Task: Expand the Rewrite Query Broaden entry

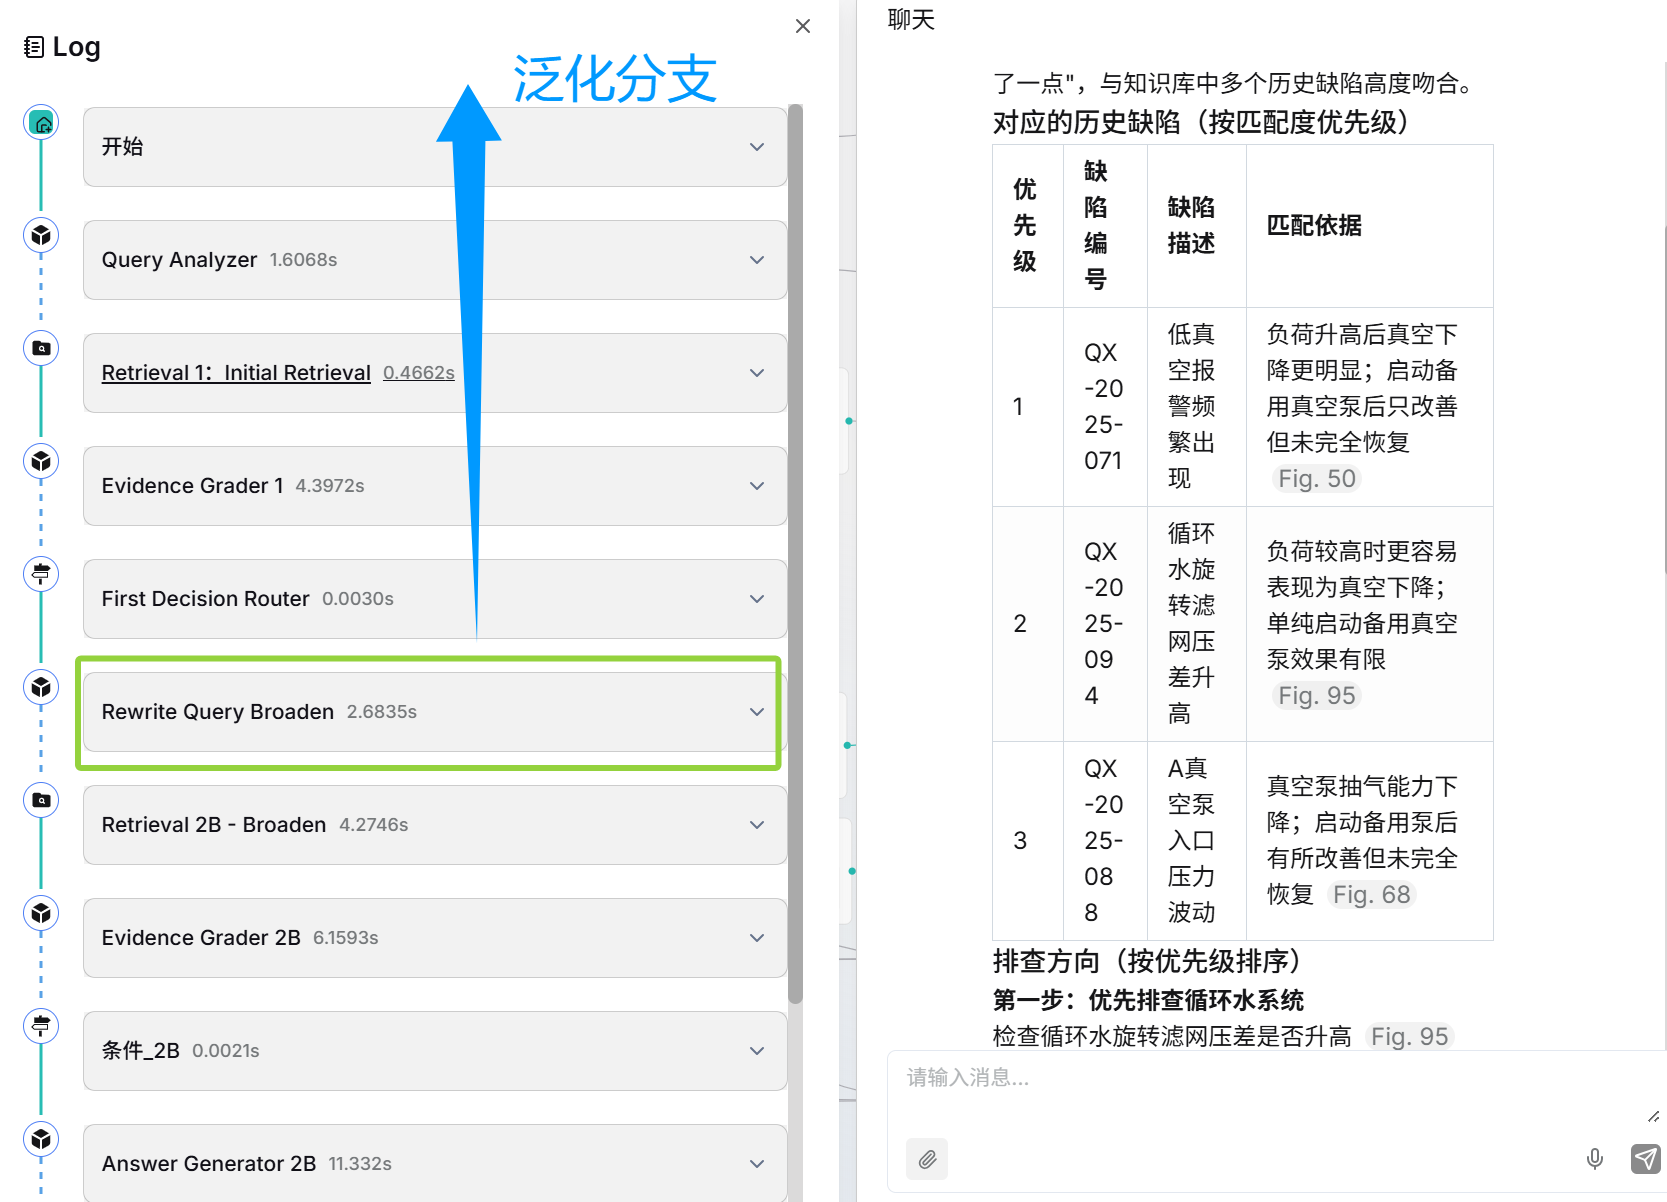Action: pos(757,712)
